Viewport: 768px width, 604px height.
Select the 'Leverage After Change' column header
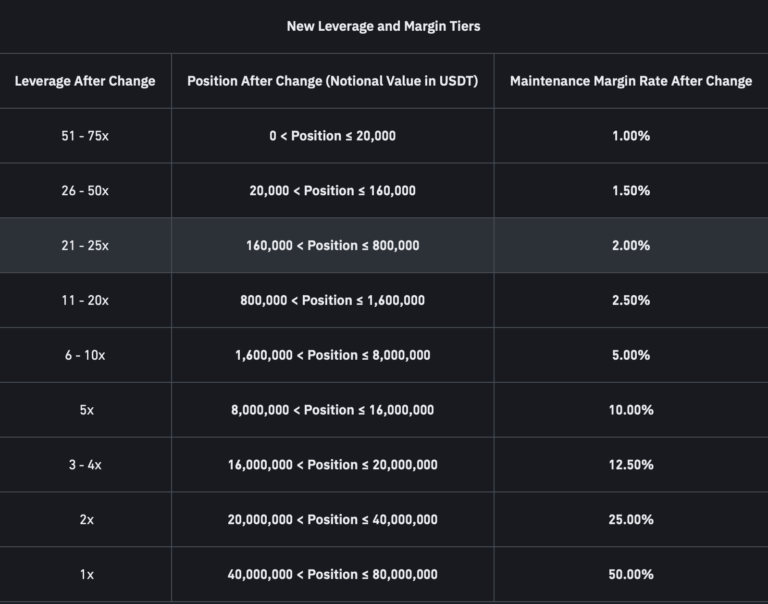point(85,81)
